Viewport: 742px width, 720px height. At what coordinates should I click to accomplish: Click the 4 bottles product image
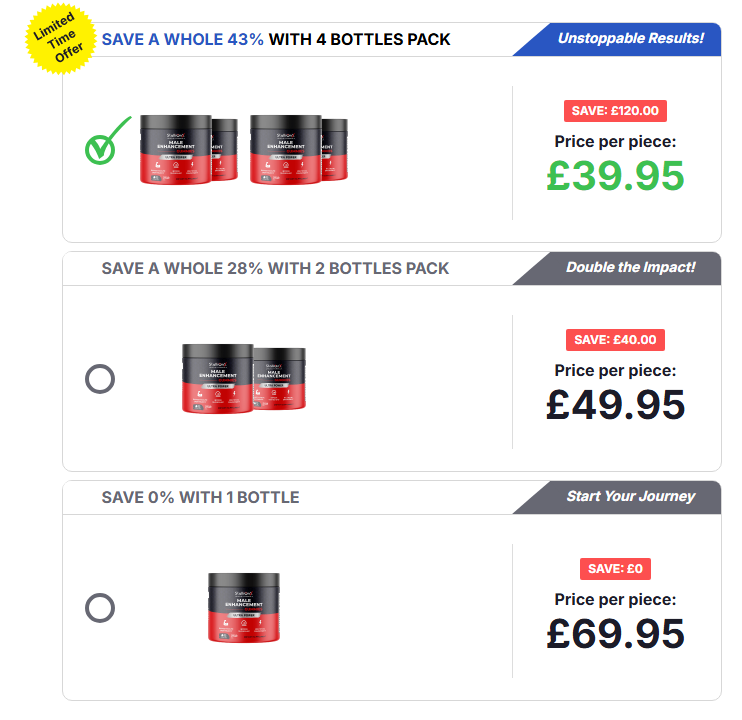244,149
